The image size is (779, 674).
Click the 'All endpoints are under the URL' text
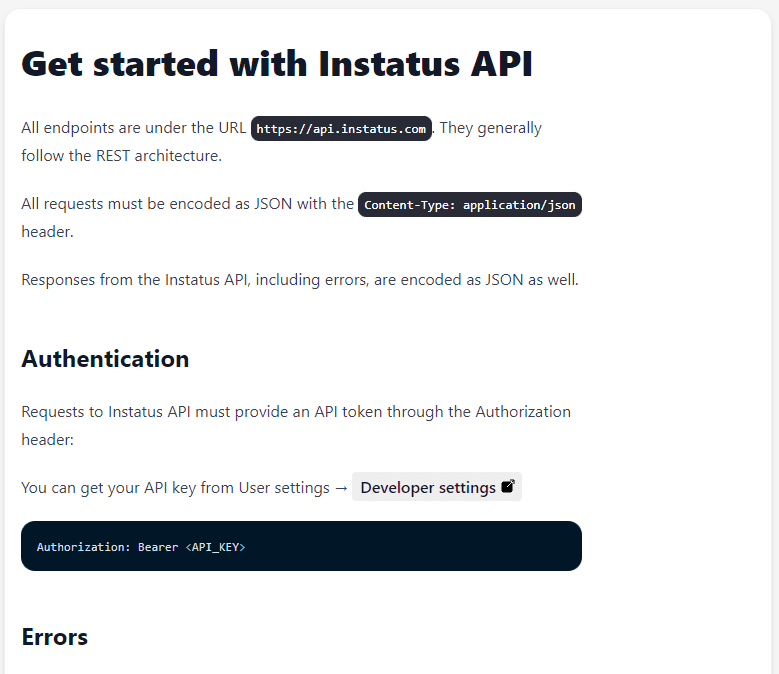pos(134,128)
